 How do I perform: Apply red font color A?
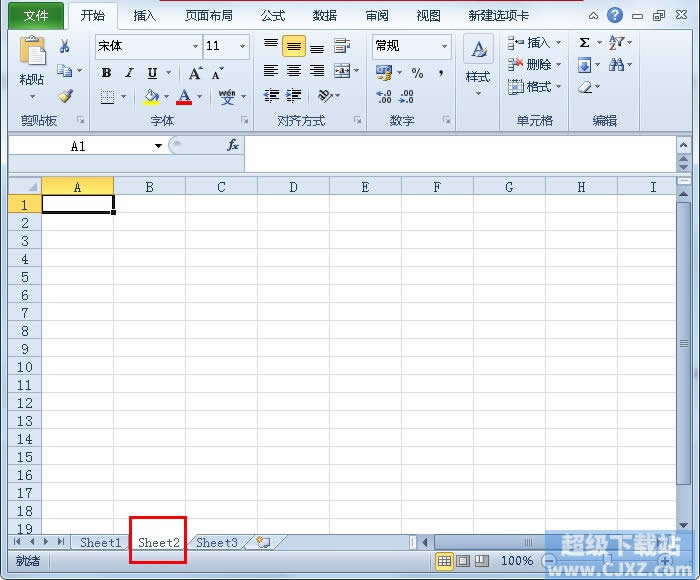(x=184, y=97)
